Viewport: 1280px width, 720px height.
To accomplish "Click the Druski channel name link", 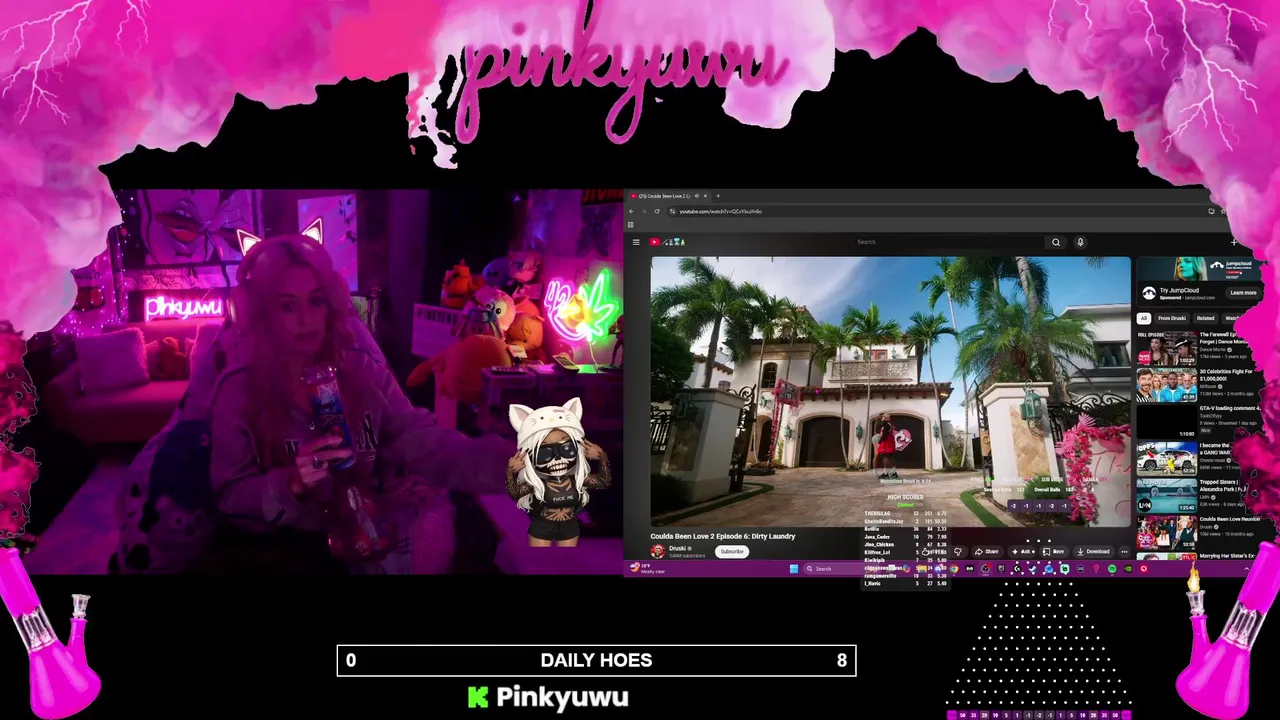I will [x=677, y=548].
